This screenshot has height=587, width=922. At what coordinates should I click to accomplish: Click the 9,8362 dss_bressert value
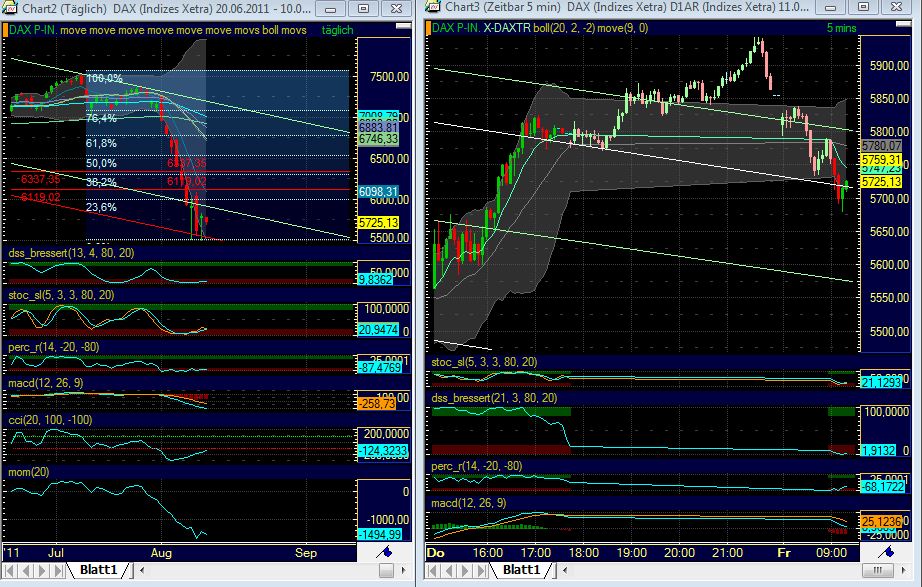click(x=375, y=279)
